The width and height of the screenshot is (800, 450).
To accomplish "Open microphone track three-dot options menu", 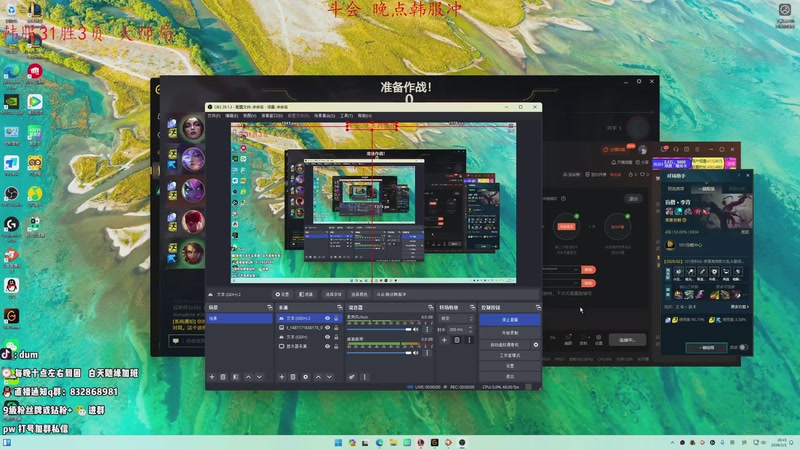I will coord(427,329).
